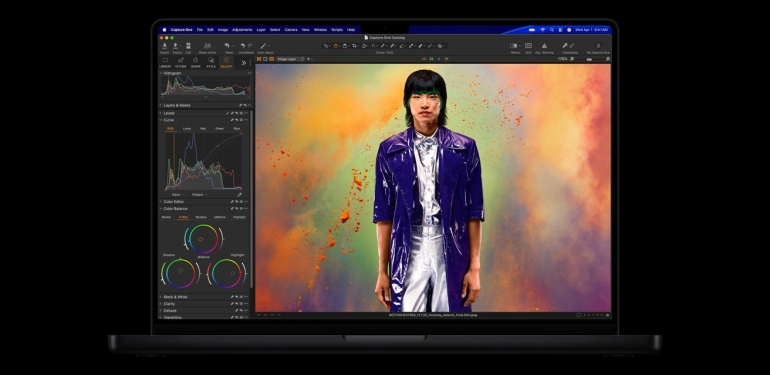Collapse the Curve panel
The width and height of the screenshot is (770, 375).
point(161,120)
